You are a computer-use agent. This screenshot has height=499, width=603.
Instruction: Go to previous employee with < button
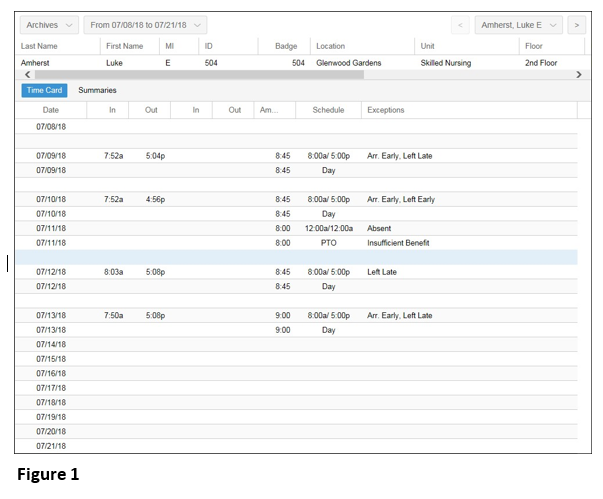point(460,25)
